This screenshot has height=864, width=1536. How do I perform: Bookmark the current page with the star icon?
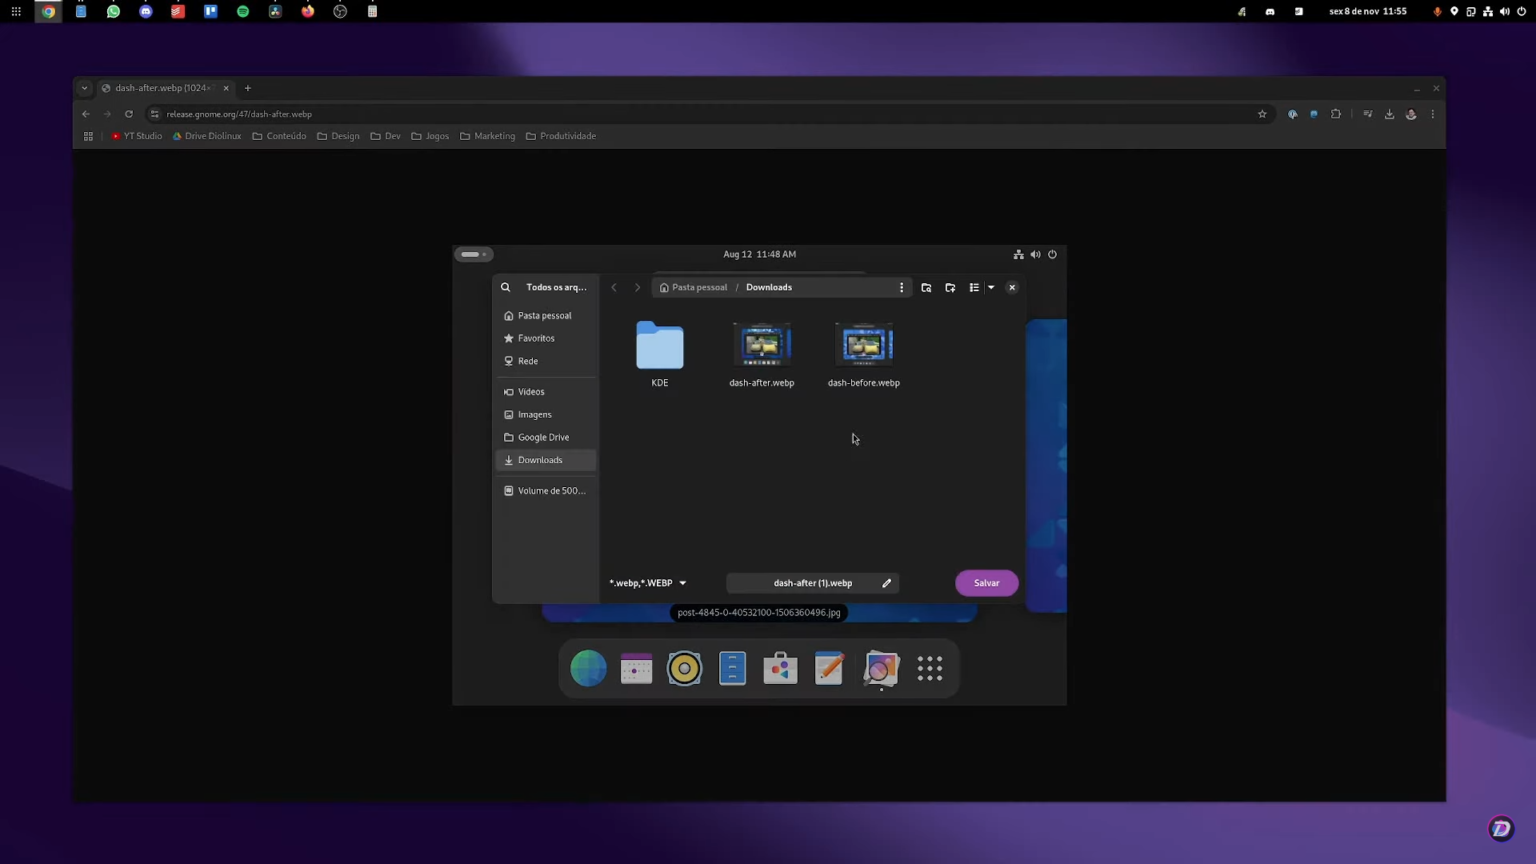pos(1262,114)
